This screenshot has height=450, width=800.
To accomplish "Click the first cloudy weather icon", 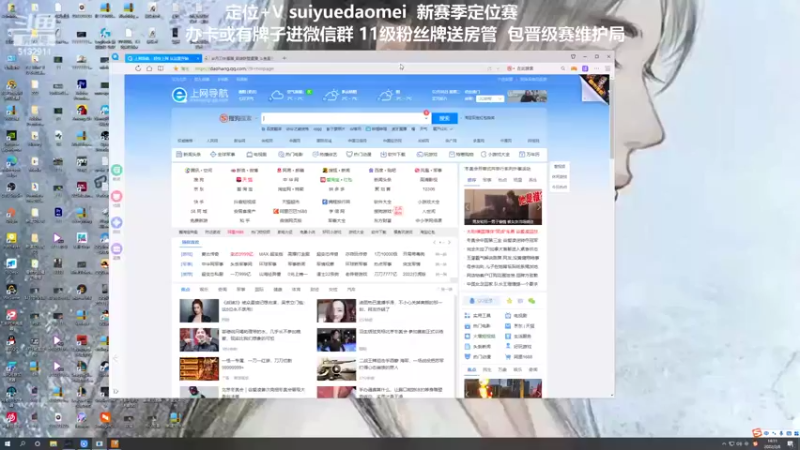I will coord(277,95).
